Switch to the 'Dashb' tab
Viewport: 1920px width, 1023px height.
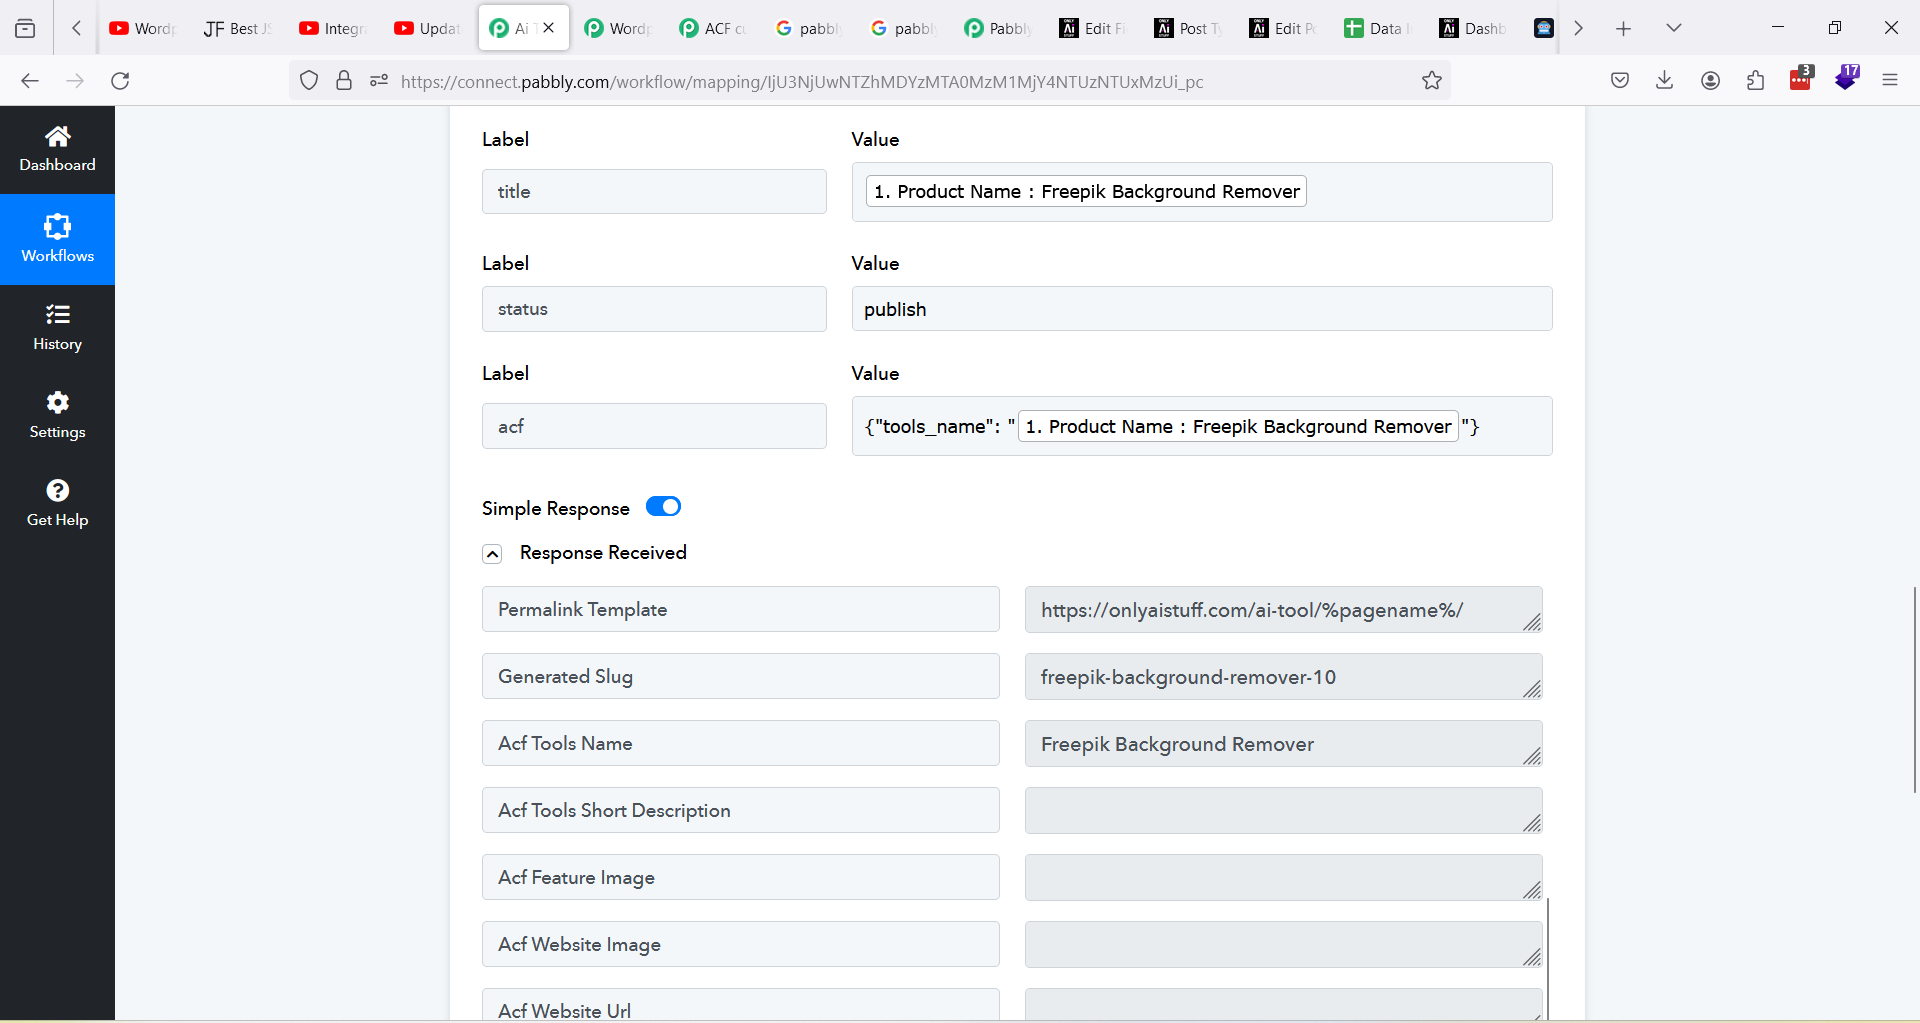(1473, 28)
